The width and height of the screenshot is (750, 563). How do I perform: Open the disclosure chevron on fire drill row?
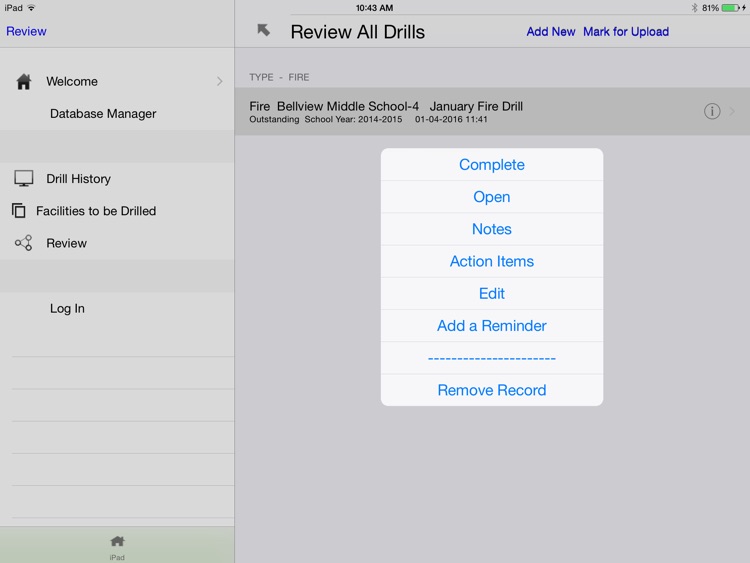[x=733, y=111]
